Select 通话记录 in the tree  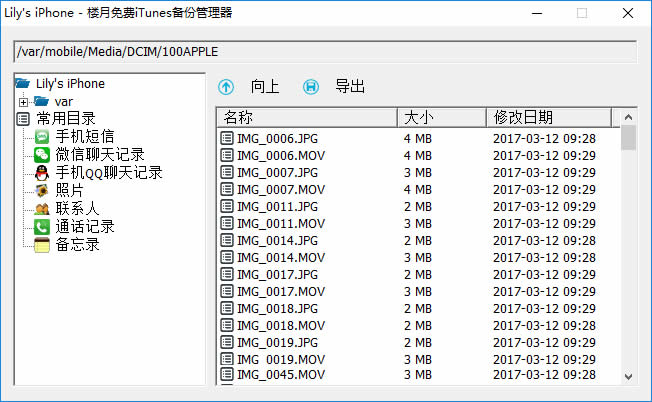pos(85,227)
